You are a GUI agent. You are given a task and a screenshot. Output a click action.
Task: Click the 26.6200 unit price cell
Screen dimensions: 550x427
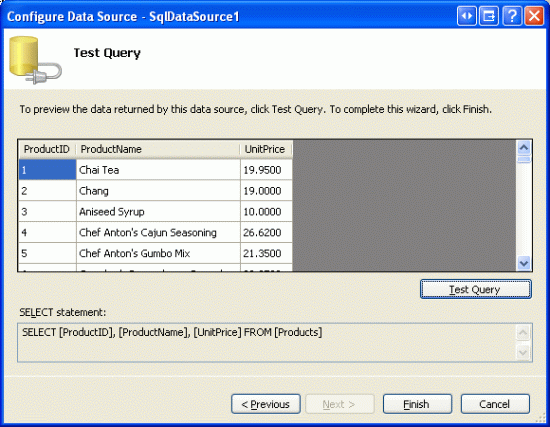[266, 232]
